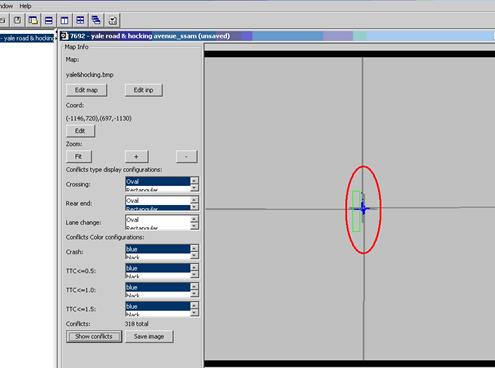Fit the map with the Fit button
Image resolution: width=495 pixels, height=368 pixels.
pos(78,156)
